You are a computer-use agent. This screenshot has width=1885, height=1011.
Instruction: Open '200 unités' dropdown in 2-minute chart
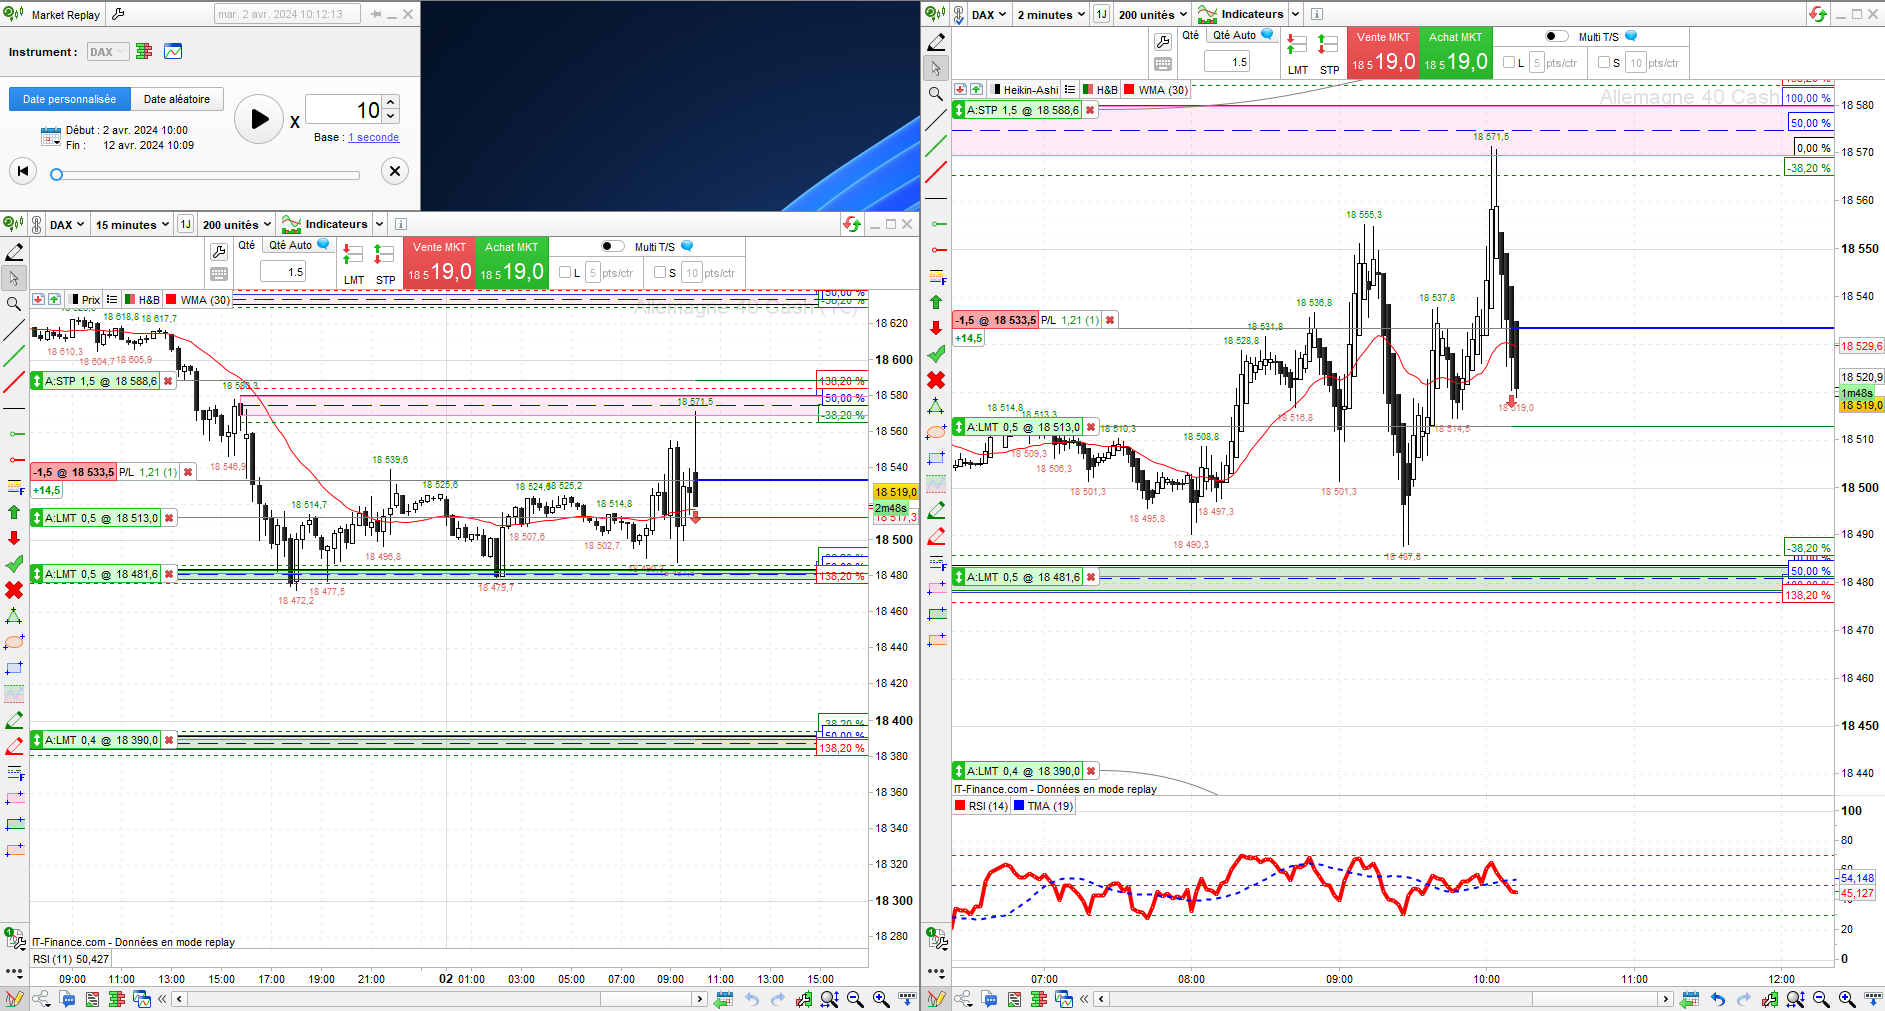pyautogui.click(x=1153, y=14)
